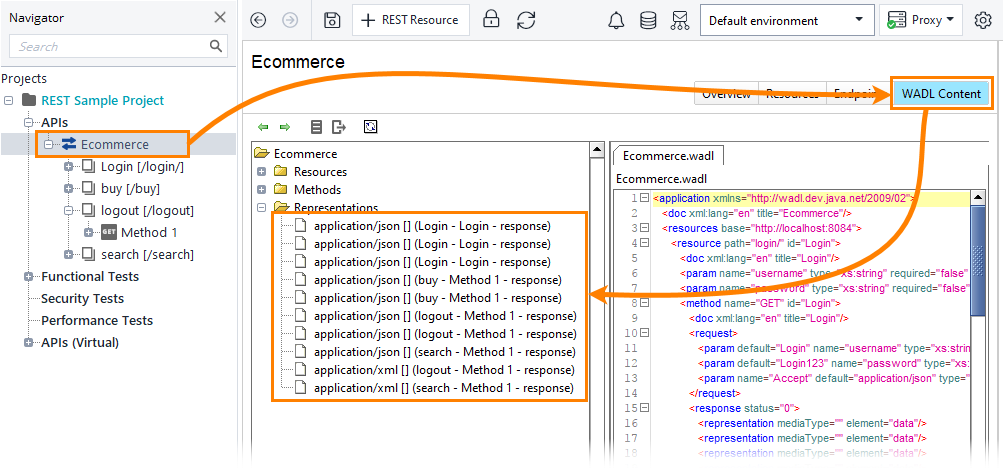Viewport: 1003px width, 469px height.
Task: Select application/json (search - Method 1 - response)
Action: coord(445,352)
